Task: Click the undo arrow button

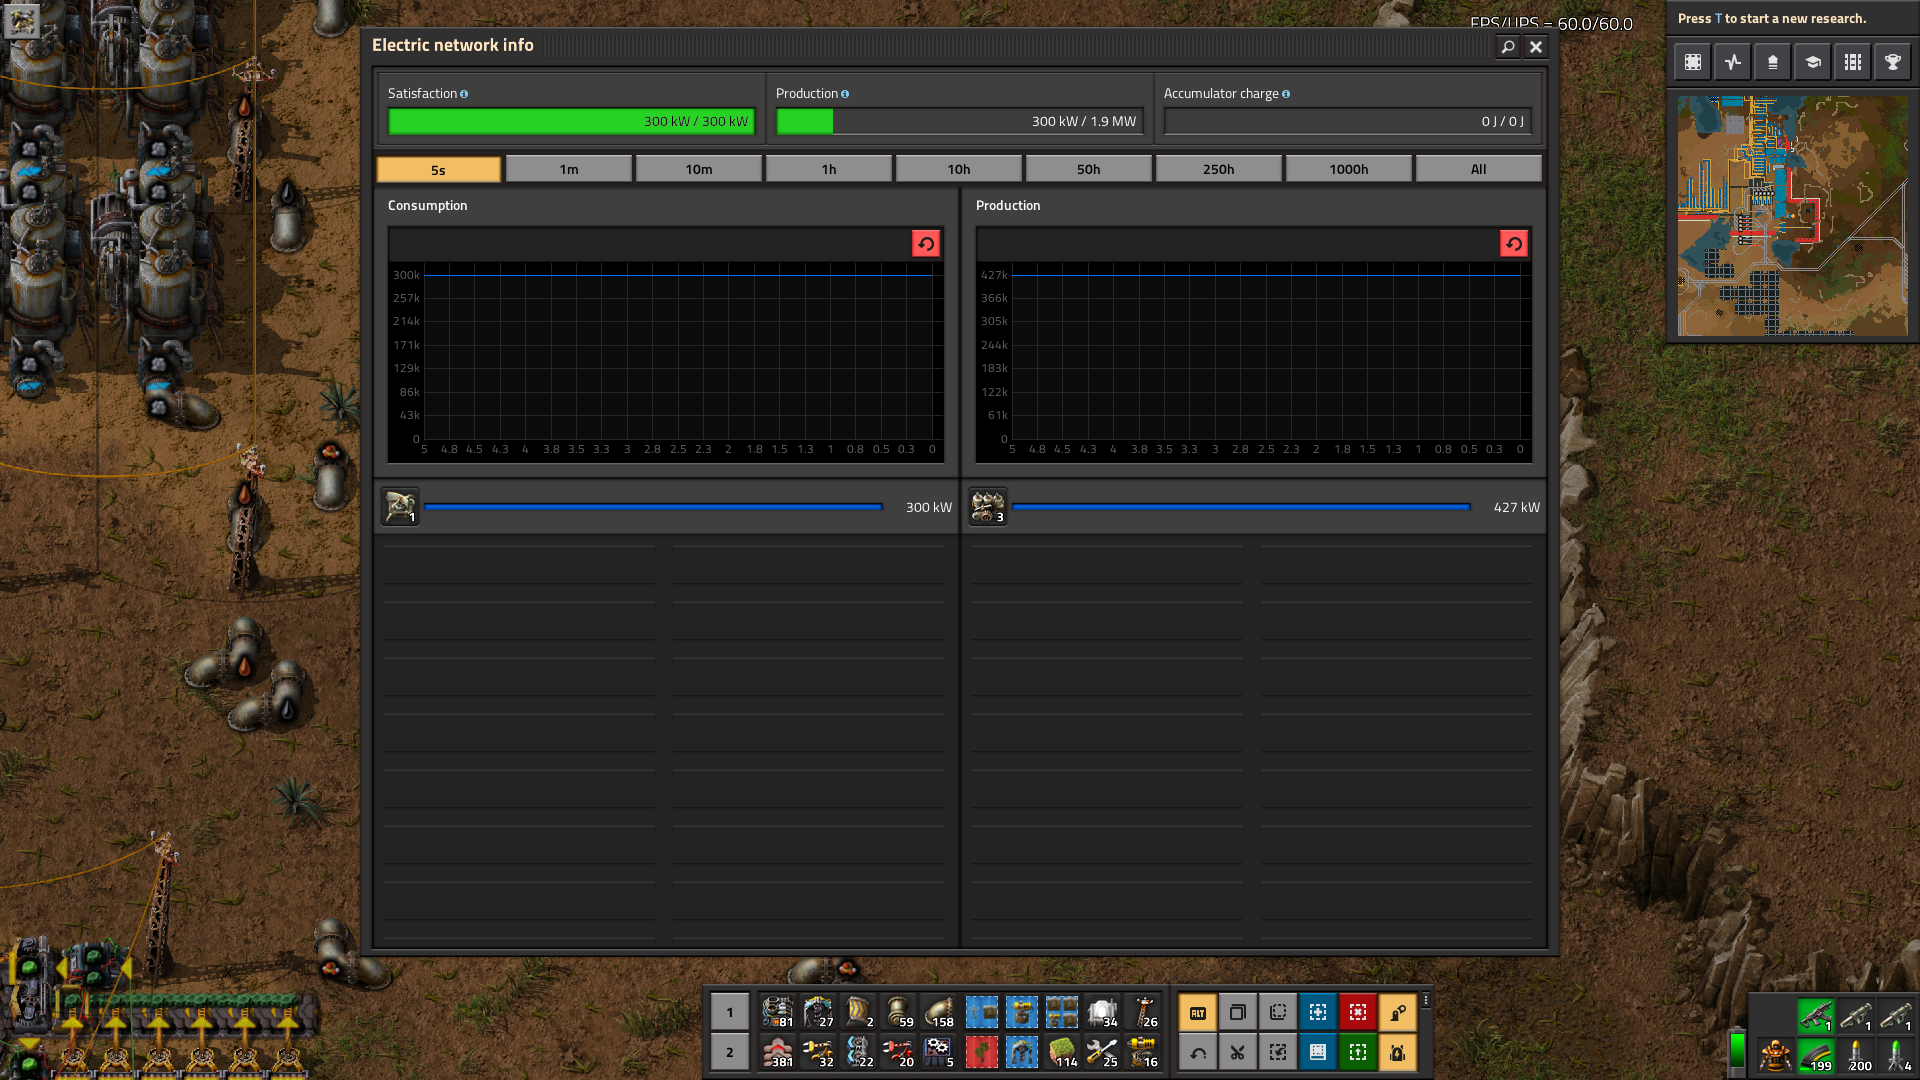Action: pos(1198,1052)
